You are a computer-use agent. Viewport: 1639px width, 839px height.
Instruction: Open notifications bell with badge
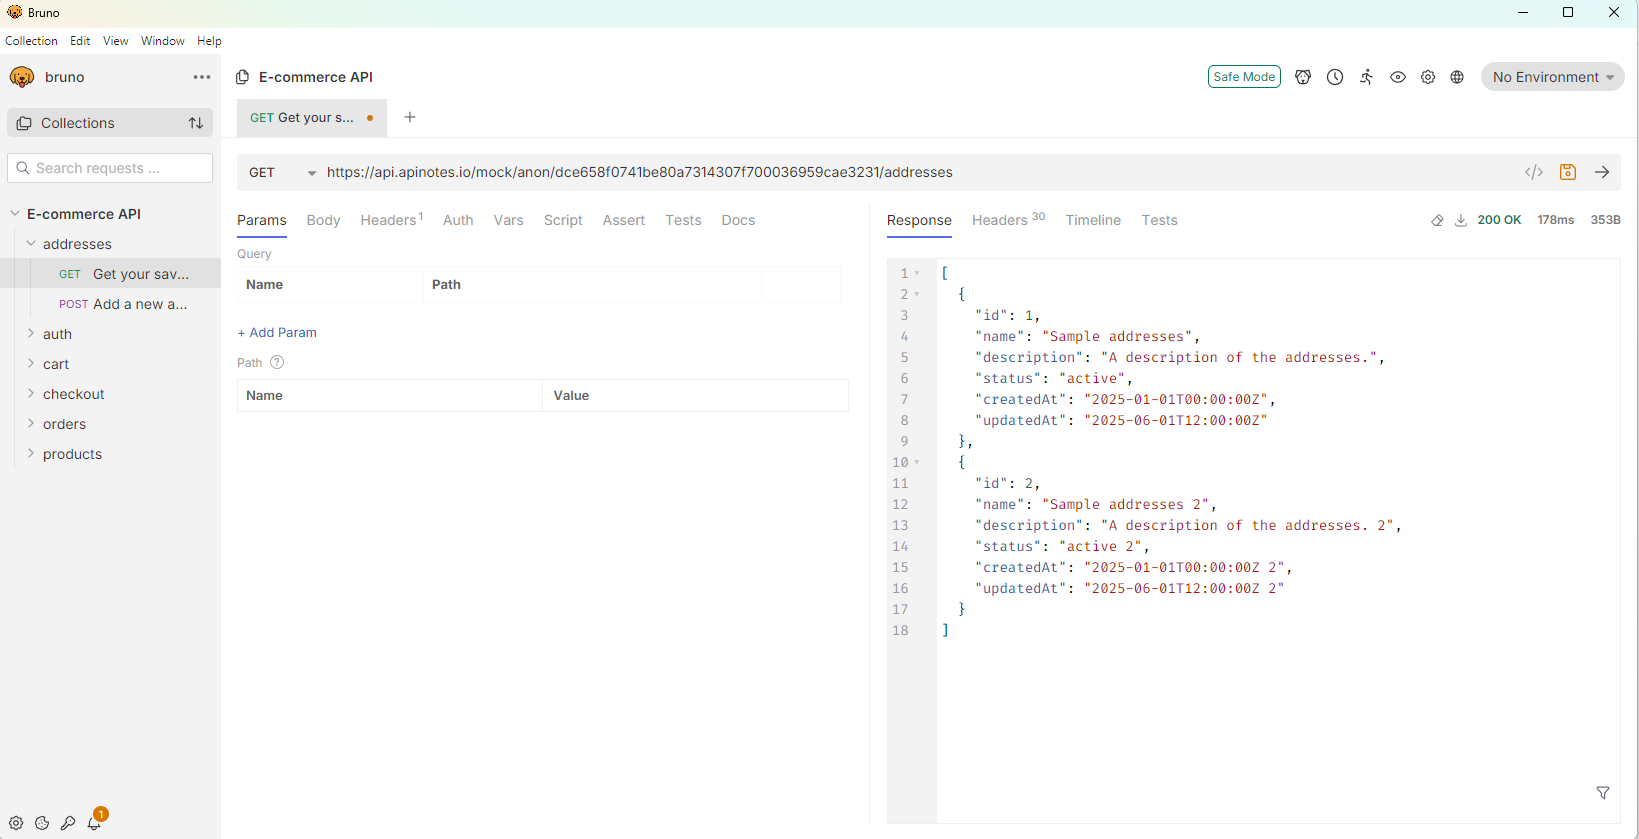pyautogui.click(x=95, y=821)
